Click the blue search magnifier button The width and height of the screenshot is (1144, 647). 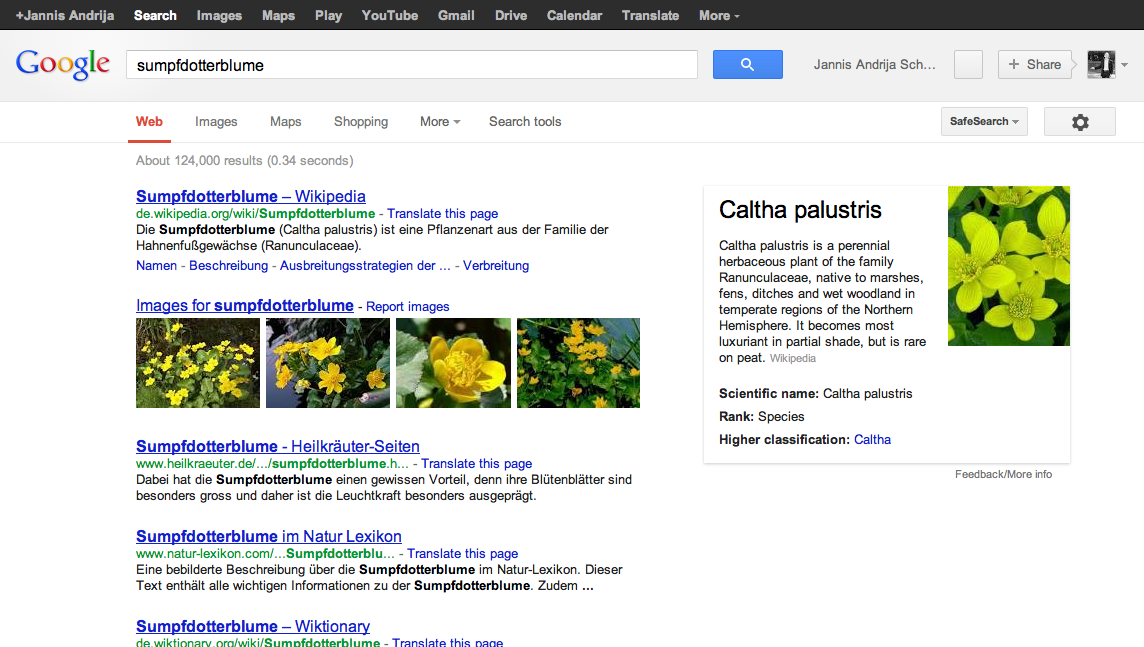[747, 64]
